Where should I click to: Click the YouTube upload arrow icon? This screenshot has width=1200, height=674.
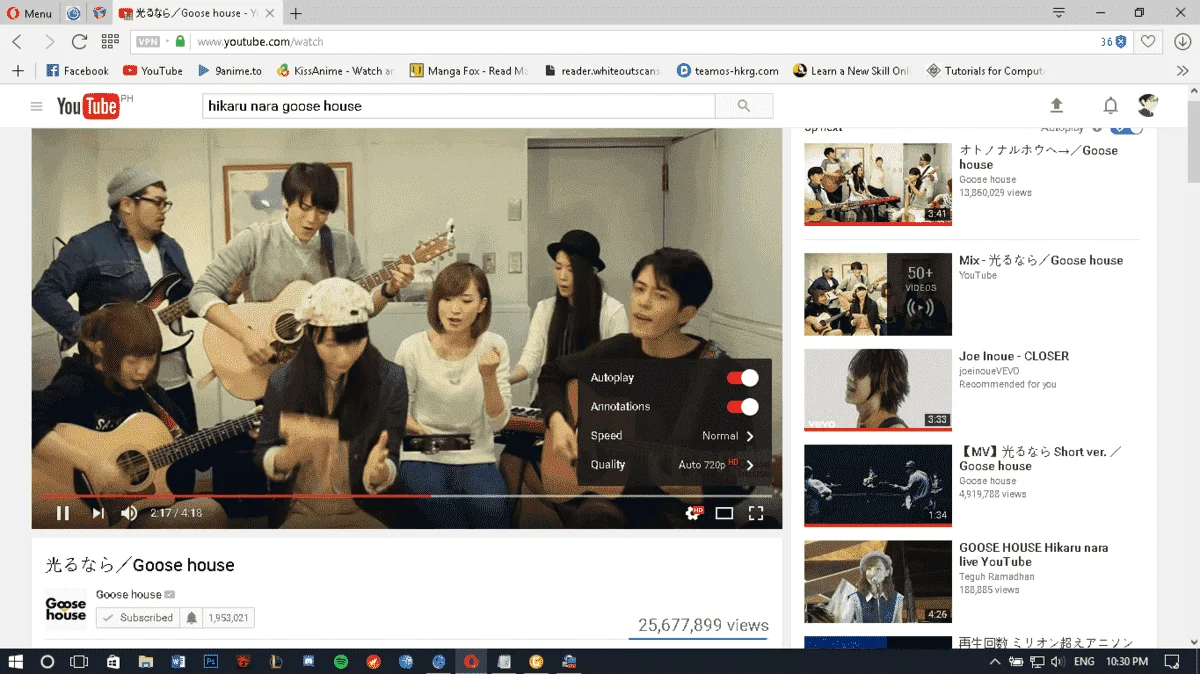[x=1056, y=106]
